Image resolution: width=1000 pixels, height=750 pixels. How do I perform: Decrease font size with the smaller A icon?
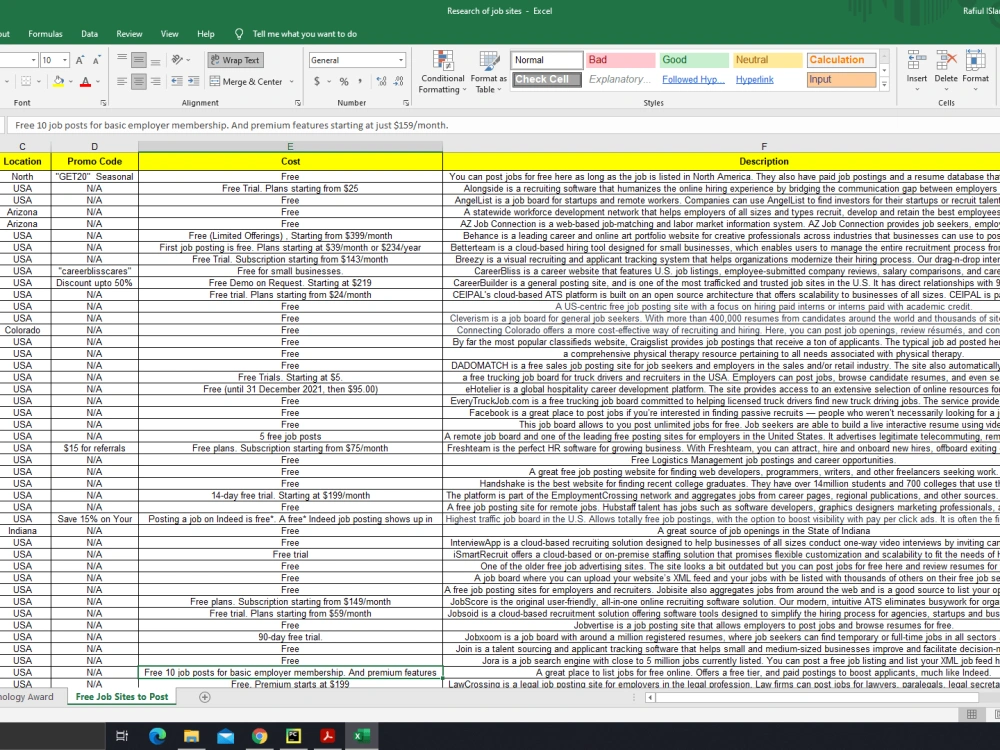pyautogui.click(x=96, y=60)
